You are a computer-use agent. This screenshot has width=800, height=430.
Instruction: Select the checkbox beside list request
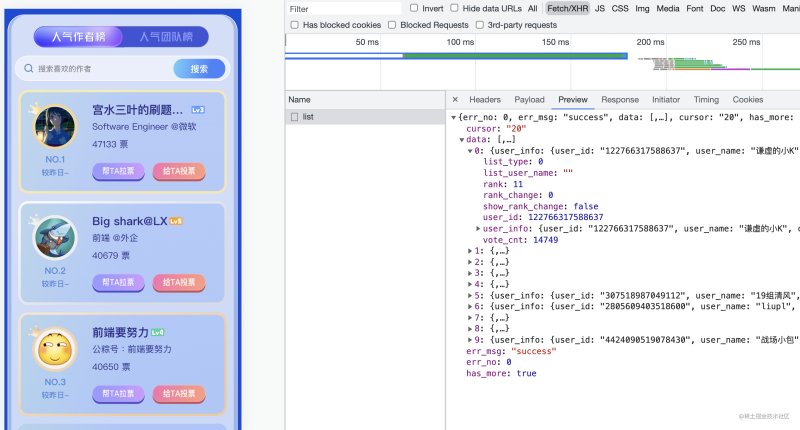pos(294,117)
